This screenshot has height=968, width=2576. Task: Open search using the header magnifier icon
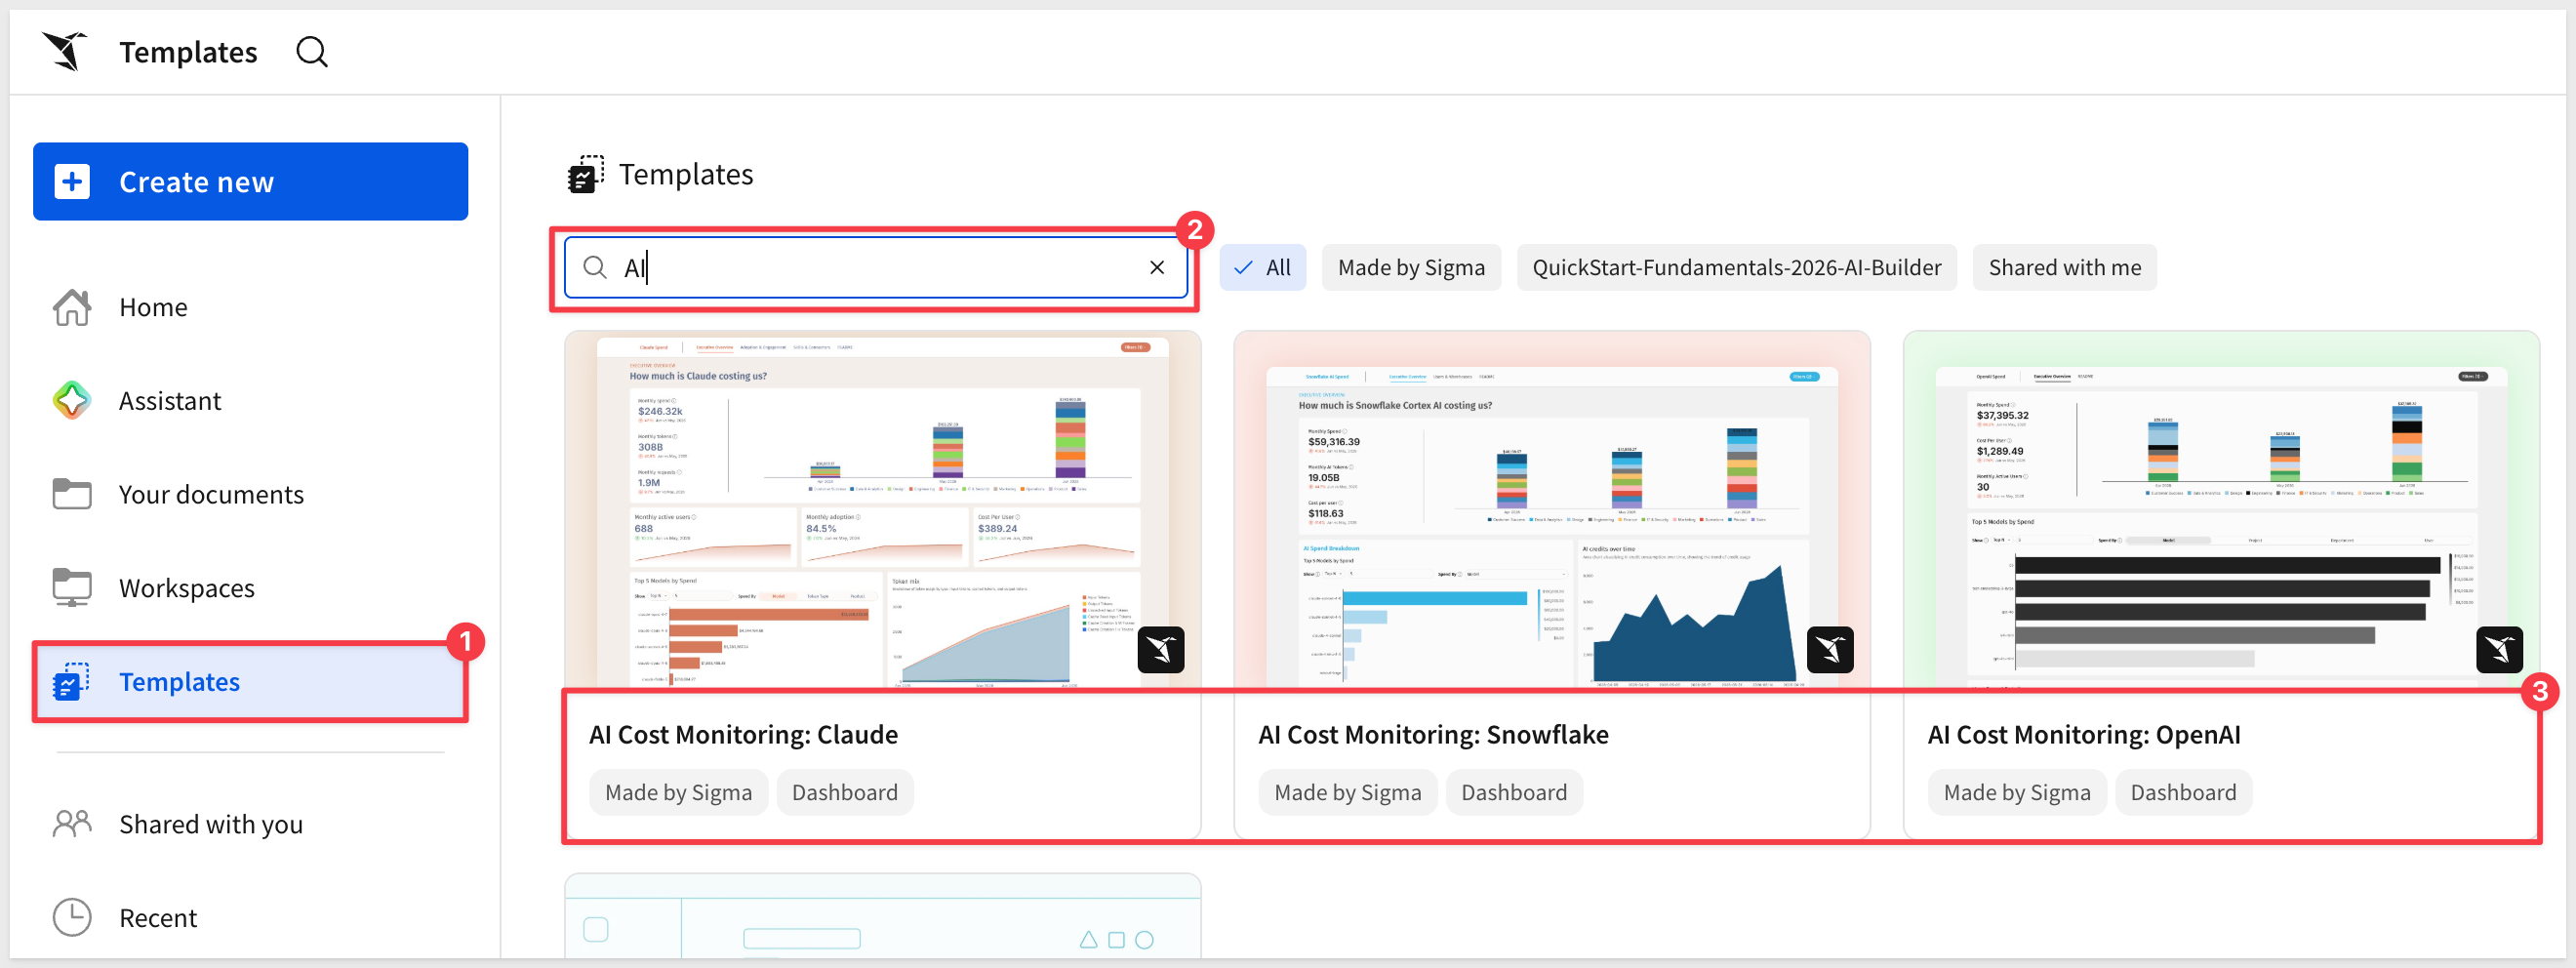click(x=312, y=51)
